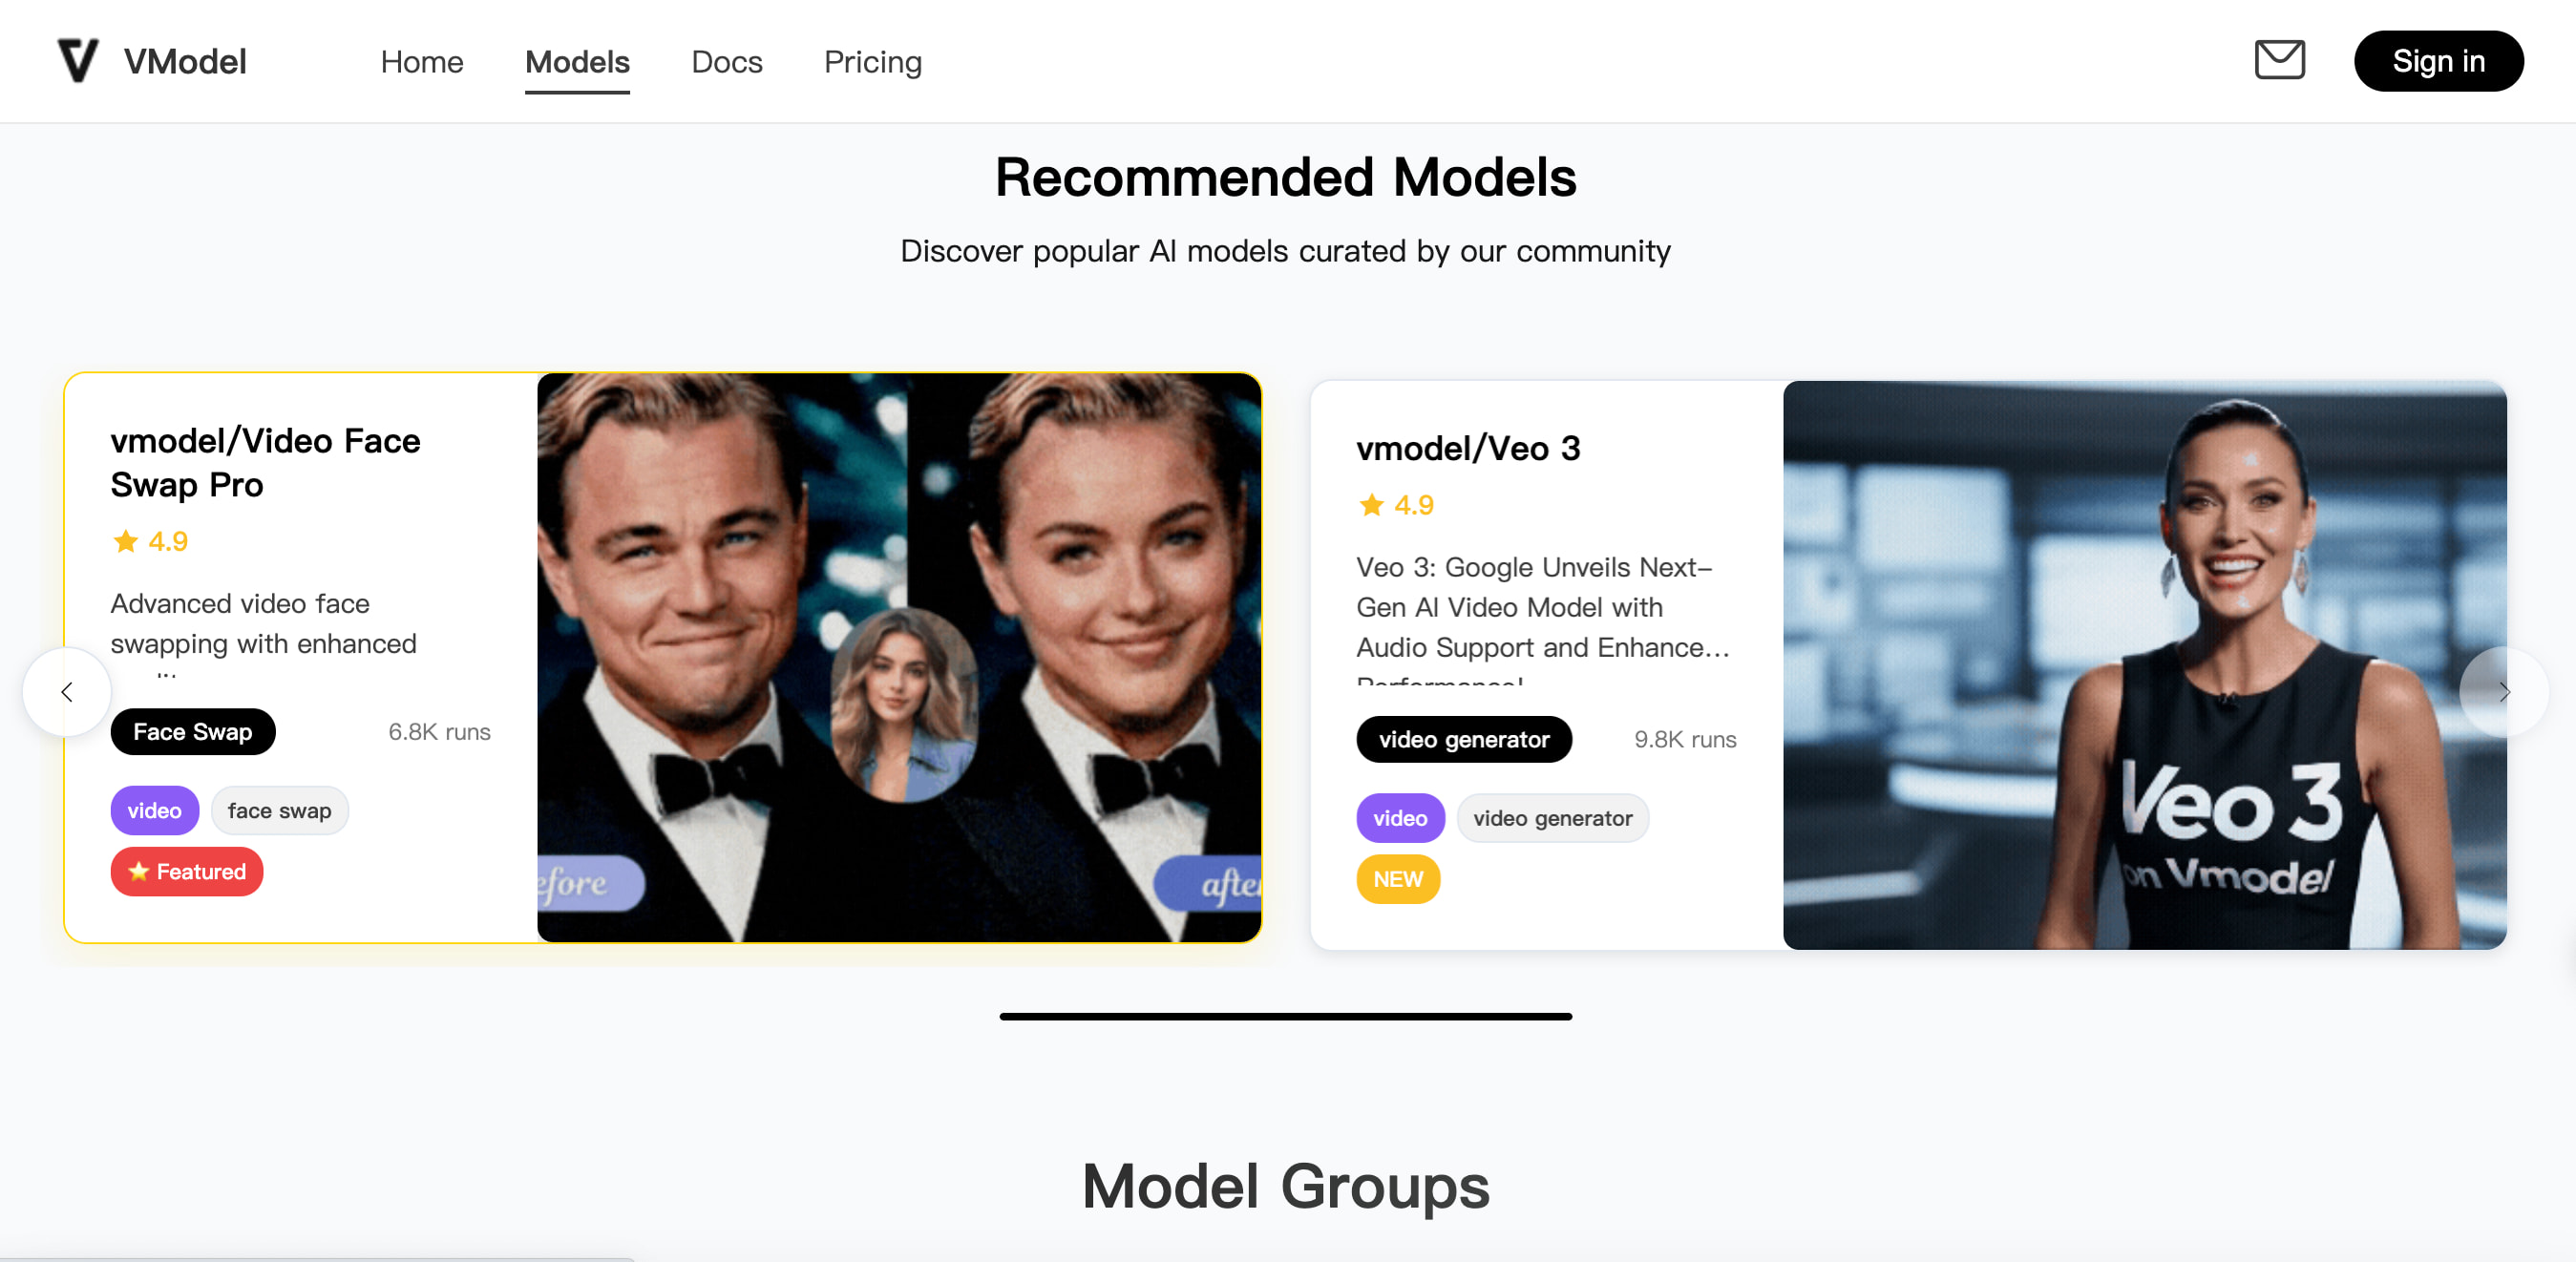This screenshot has height=1262, width=2576.
Task: Open the vmodel/Veo 3 title link
Action: pyautogui.click(x=1467, y=448)
